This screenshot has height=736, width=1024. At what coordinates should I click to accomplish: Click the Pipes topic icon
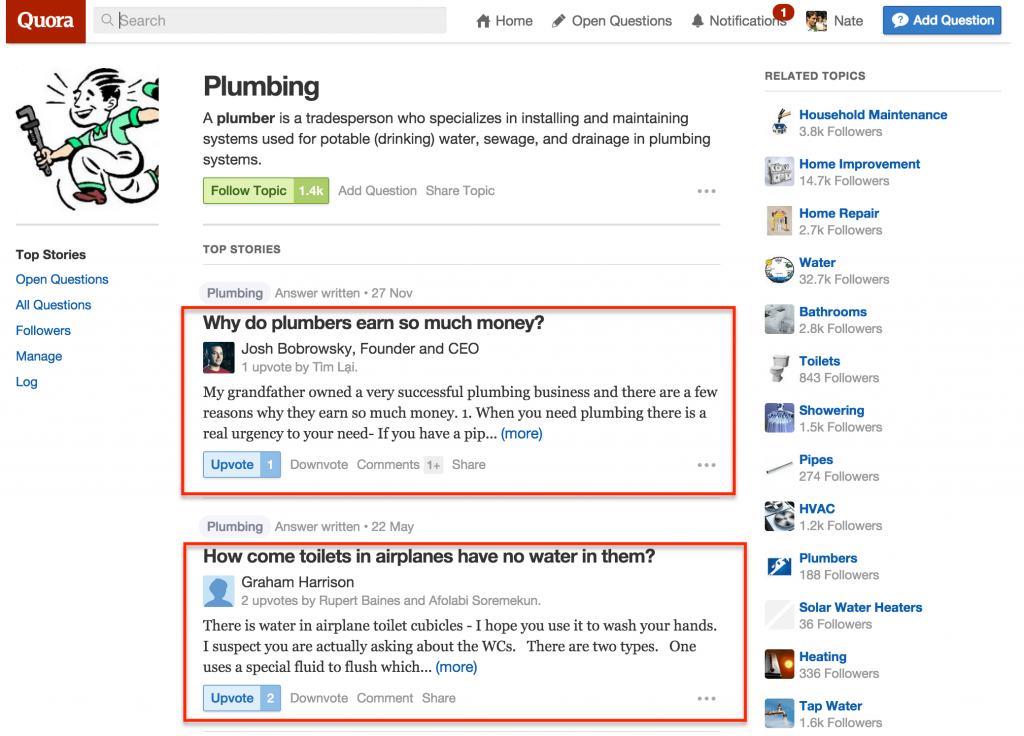point(779,467)
